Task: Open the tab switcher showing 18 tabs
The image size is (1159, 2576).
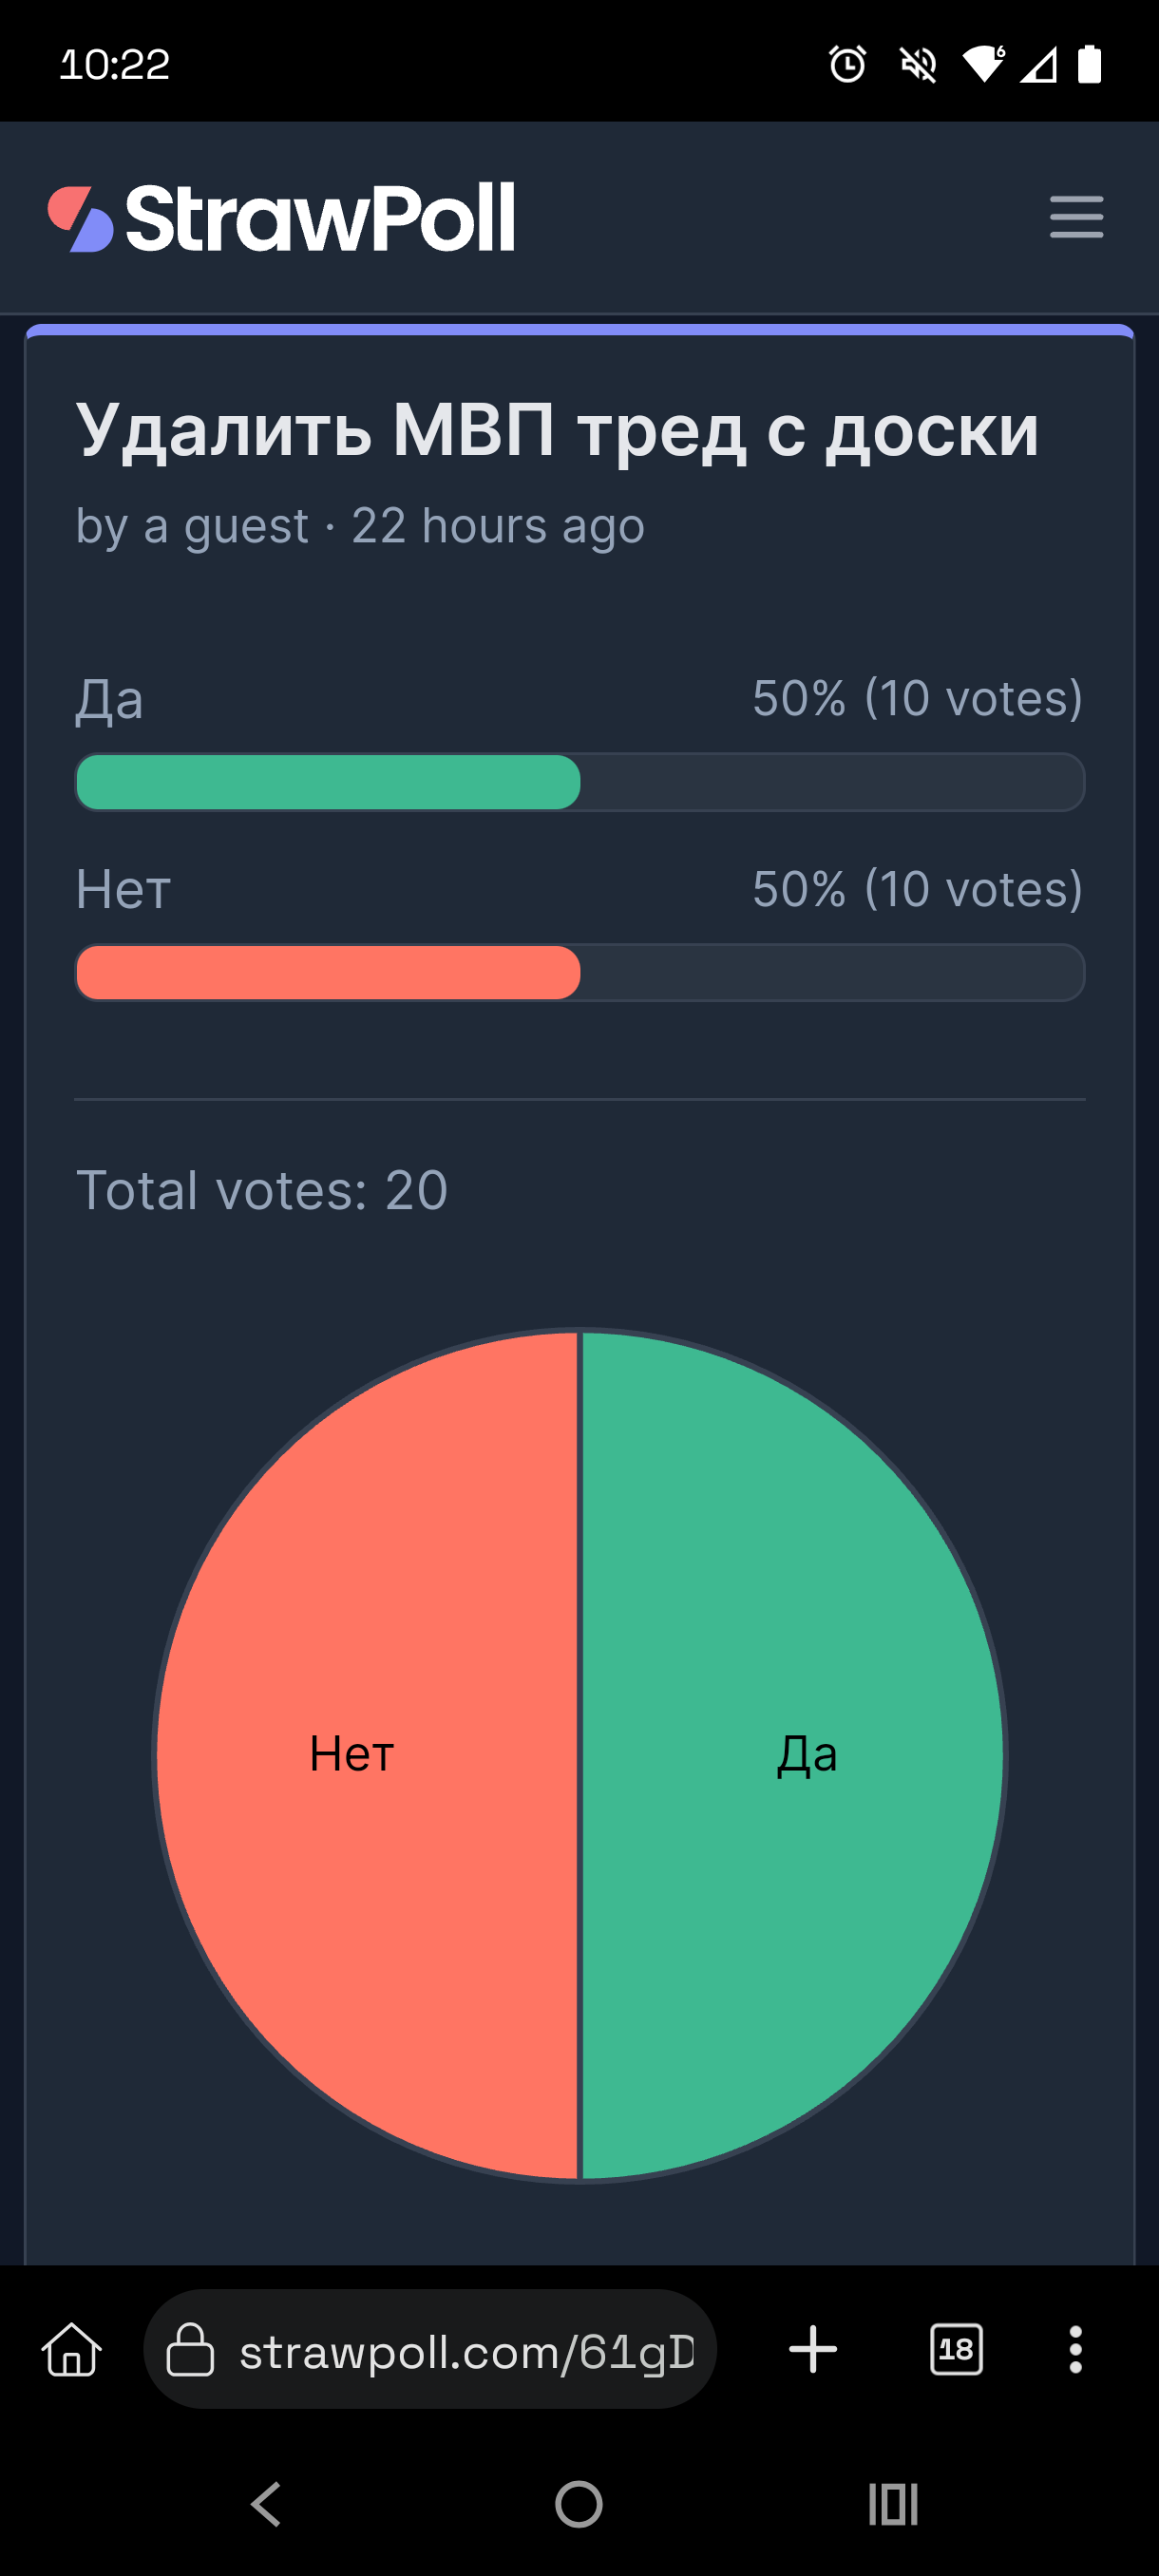Action: coord(956,2349)
